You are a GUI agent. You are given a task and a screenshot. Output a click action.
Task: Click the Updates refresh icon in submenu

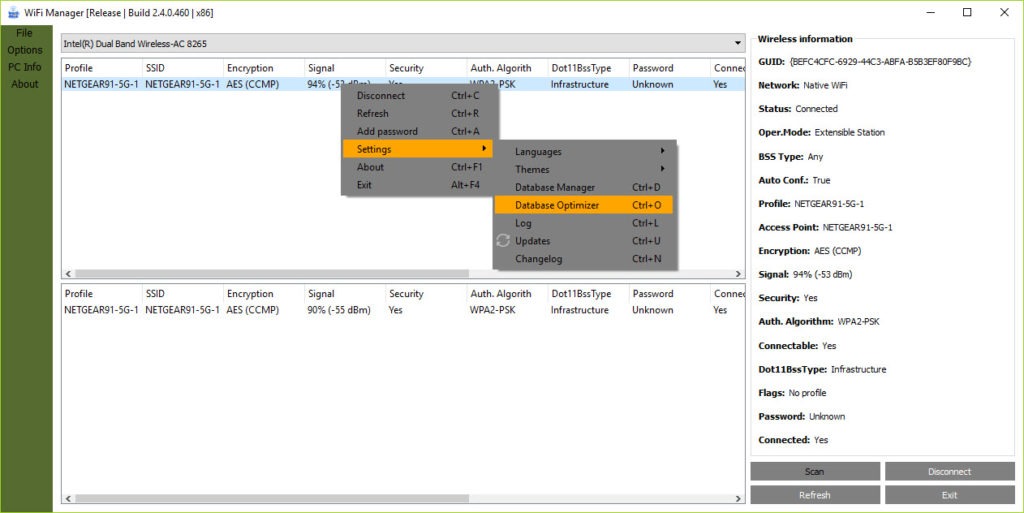(503, 241)
